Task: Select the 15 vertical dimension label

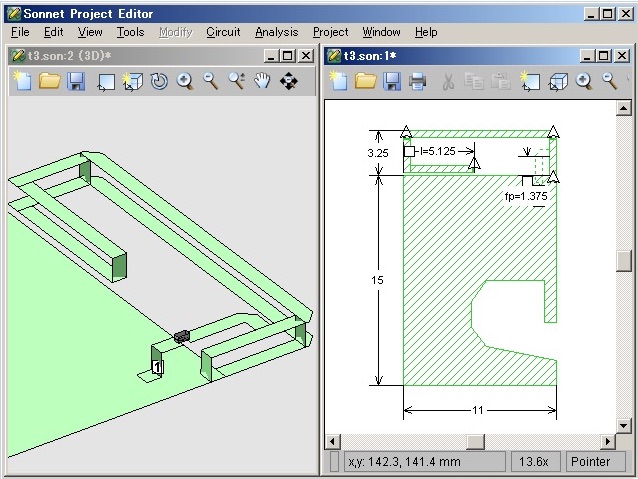Action: pos(377,280)
